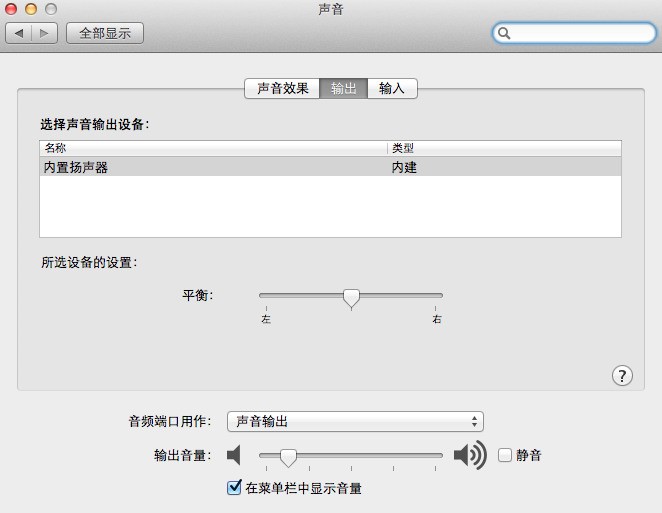The image size is (662, 513).
Task: Click the loud volume speaker icon
Action: tap(470, 455)
